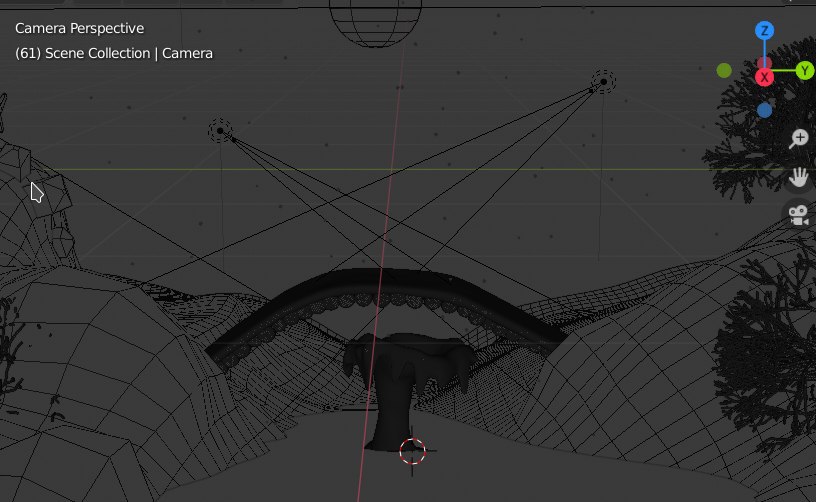816x502 pixels.
Task: Click the negative Z axis blue dot
Action: click(x=764, y=110)
